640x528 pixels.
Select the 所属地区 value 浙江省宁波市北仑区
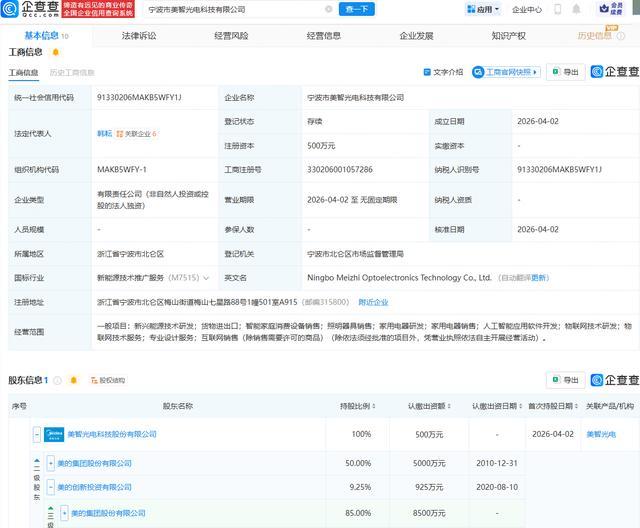click(x=130, y=254)
